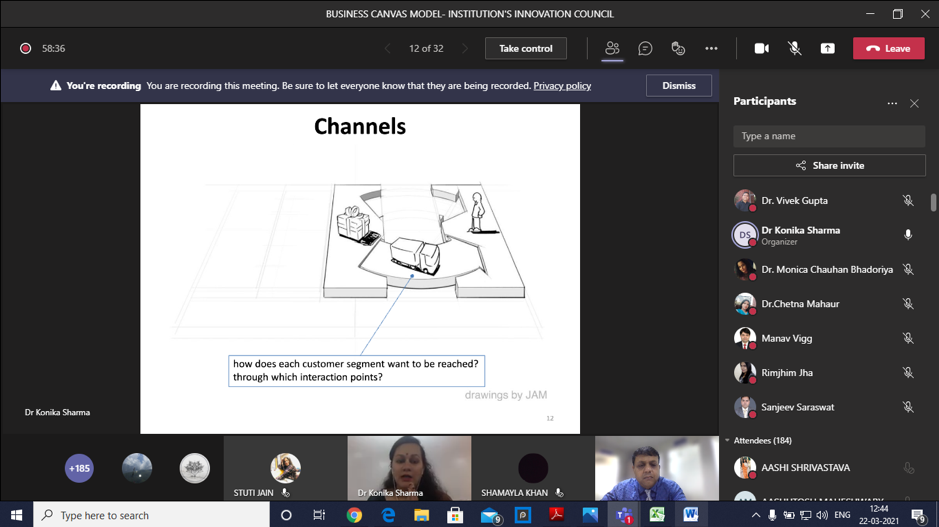Open the show participants icon
Image resolution: width=939 pixels, height=527 pixels.
click(612, 49)
